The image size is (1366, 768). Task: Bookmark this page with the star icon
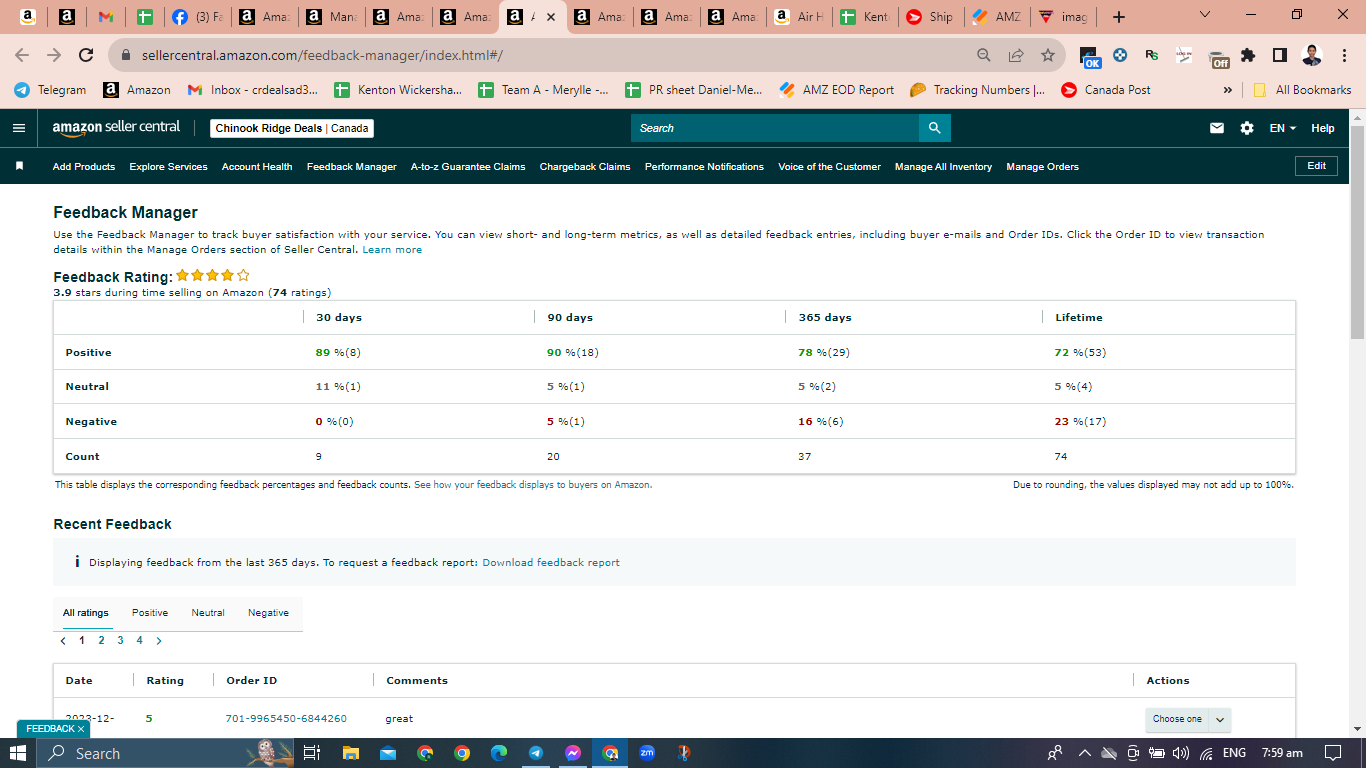coord(1047,55)
